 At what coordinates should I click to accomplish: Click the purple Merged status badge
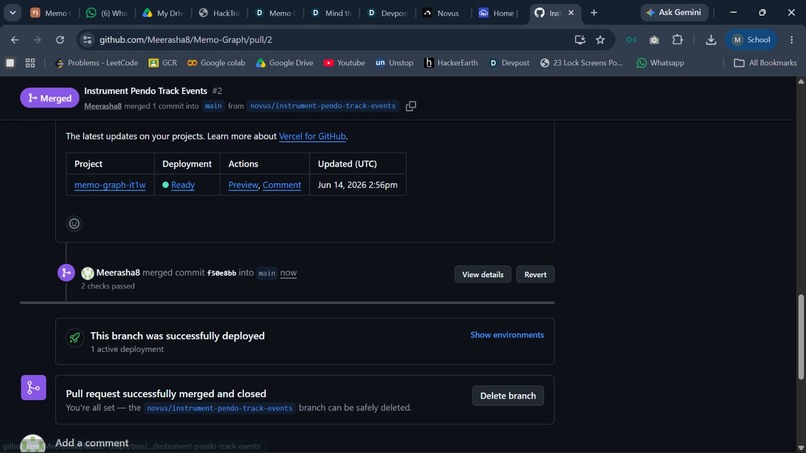click(x=49, y=98)
